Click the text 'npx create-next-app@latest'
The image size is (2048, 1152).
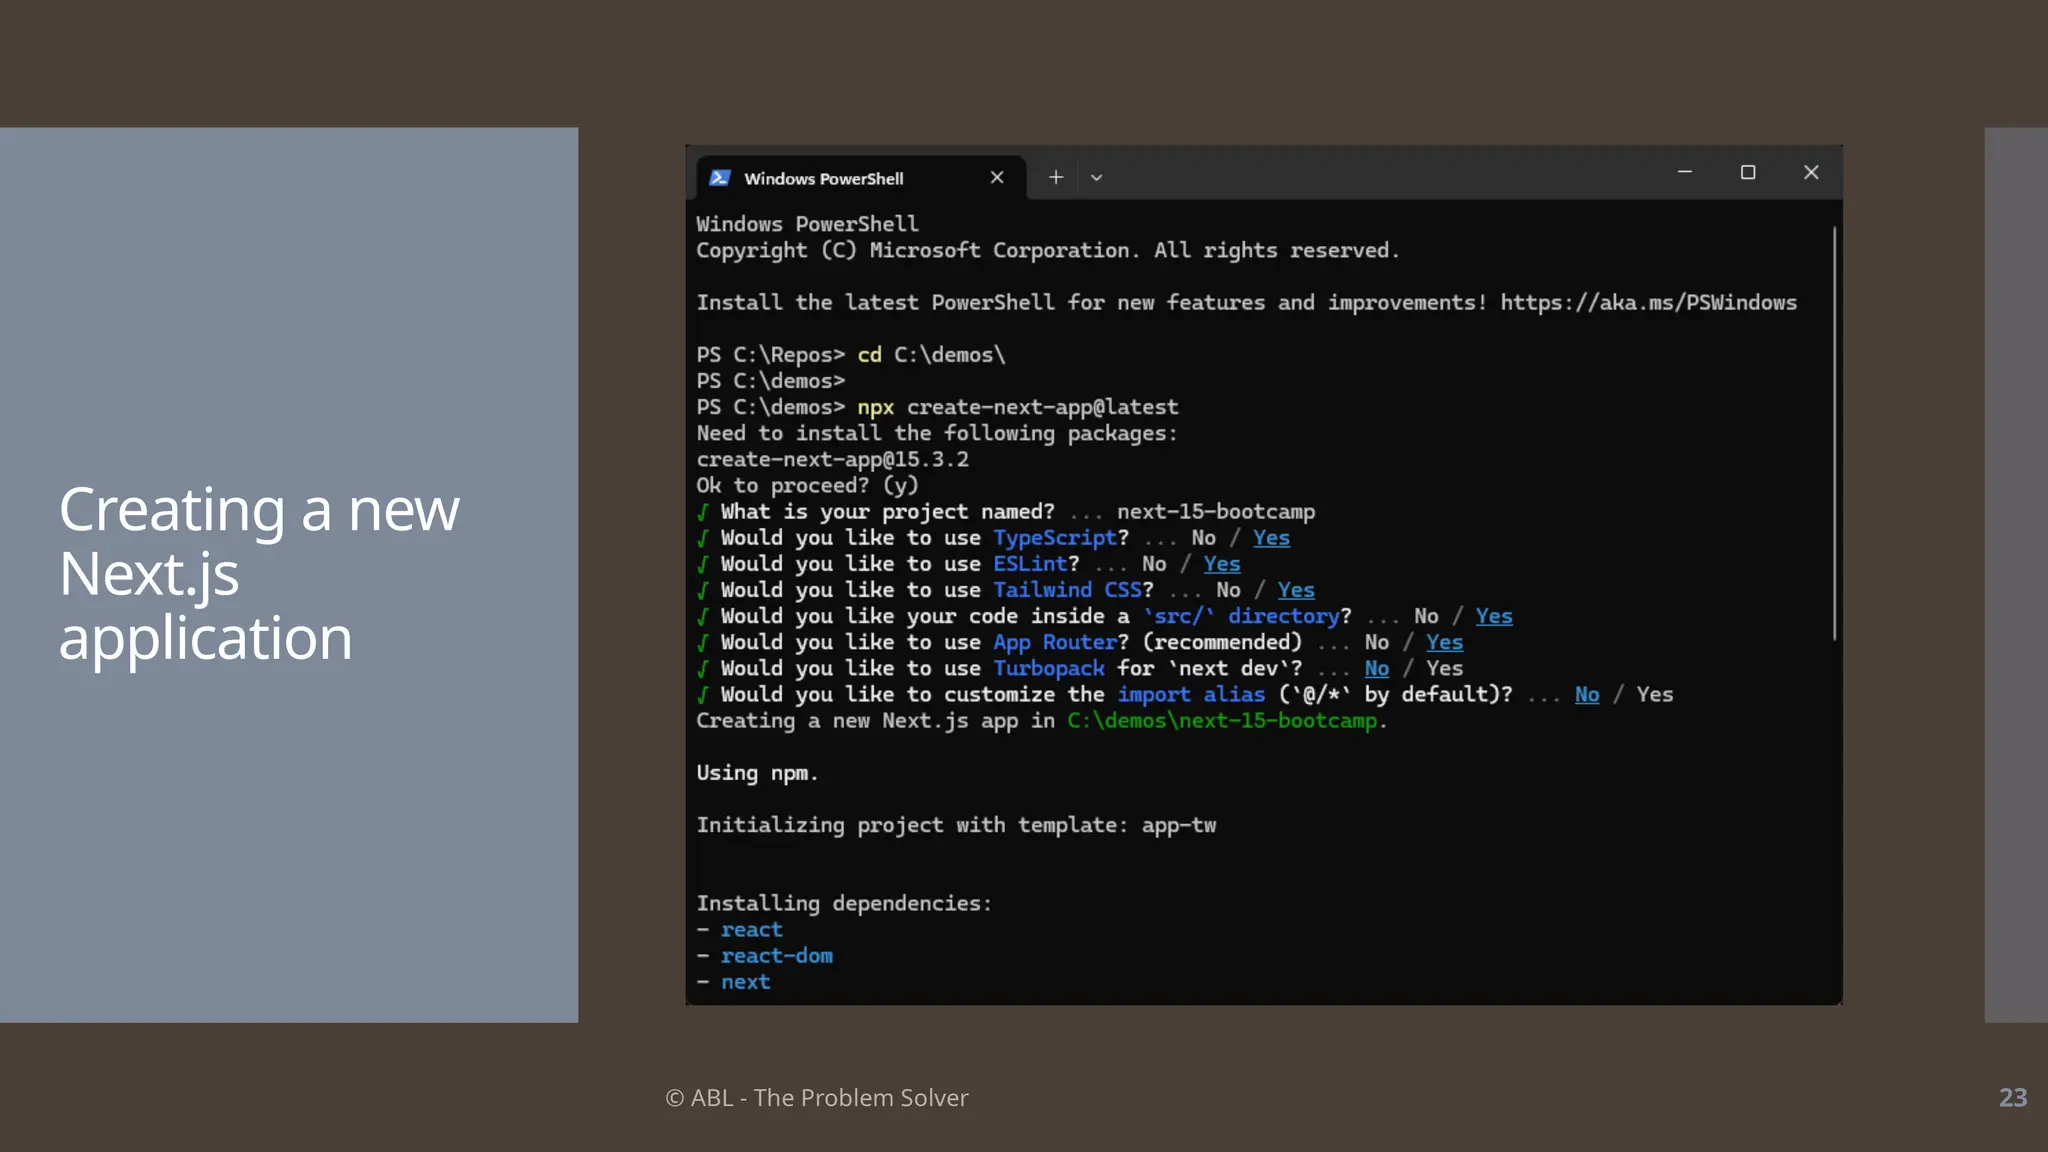(x=1017, y=407)
